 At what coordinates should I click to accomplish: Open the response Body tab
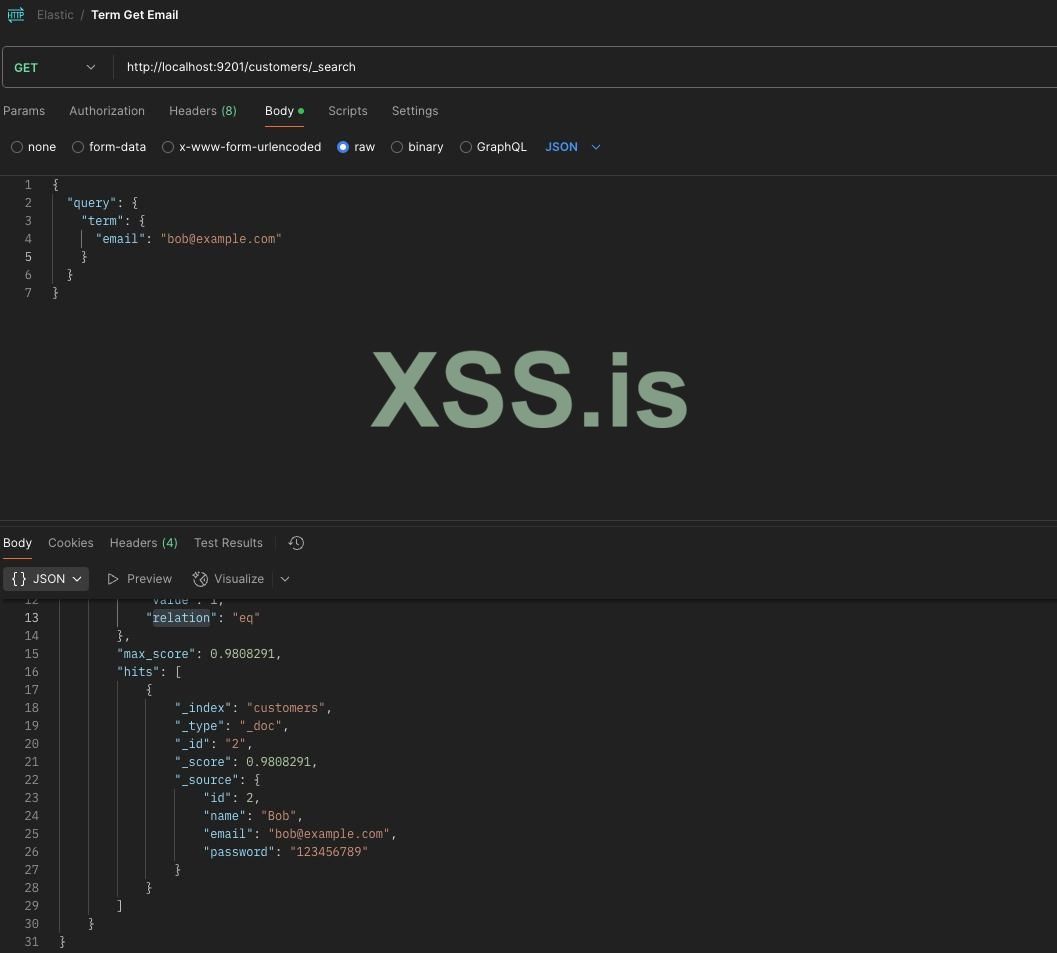coord(18,543)
